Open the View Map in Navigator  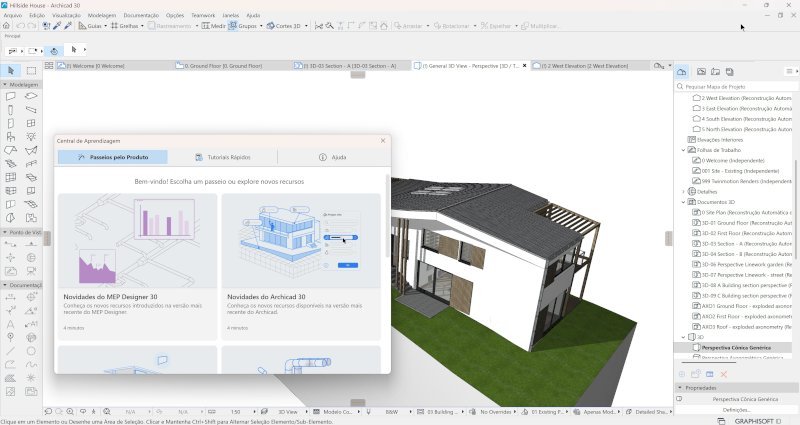pos(702,72)
